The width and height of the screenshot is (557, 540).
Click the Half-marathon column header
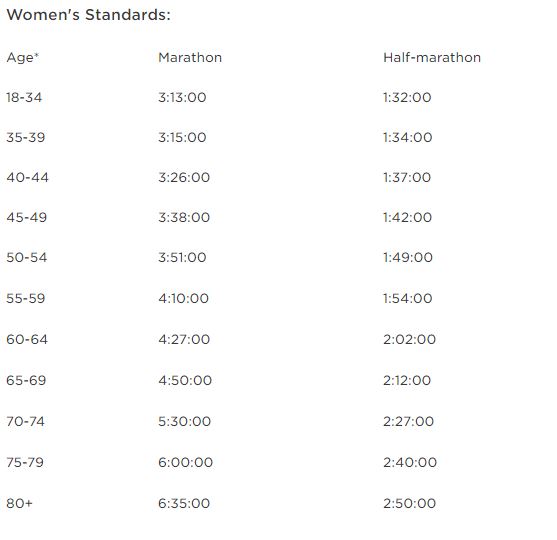click(x=432, y=58)
